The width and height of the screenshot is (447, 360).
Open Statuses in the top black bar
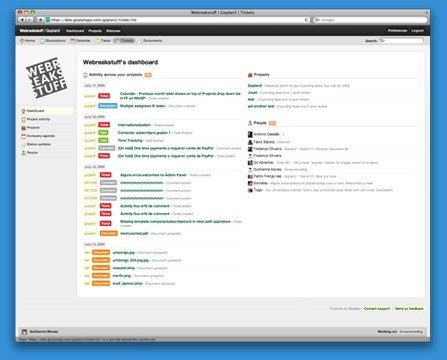coord(113,31)
